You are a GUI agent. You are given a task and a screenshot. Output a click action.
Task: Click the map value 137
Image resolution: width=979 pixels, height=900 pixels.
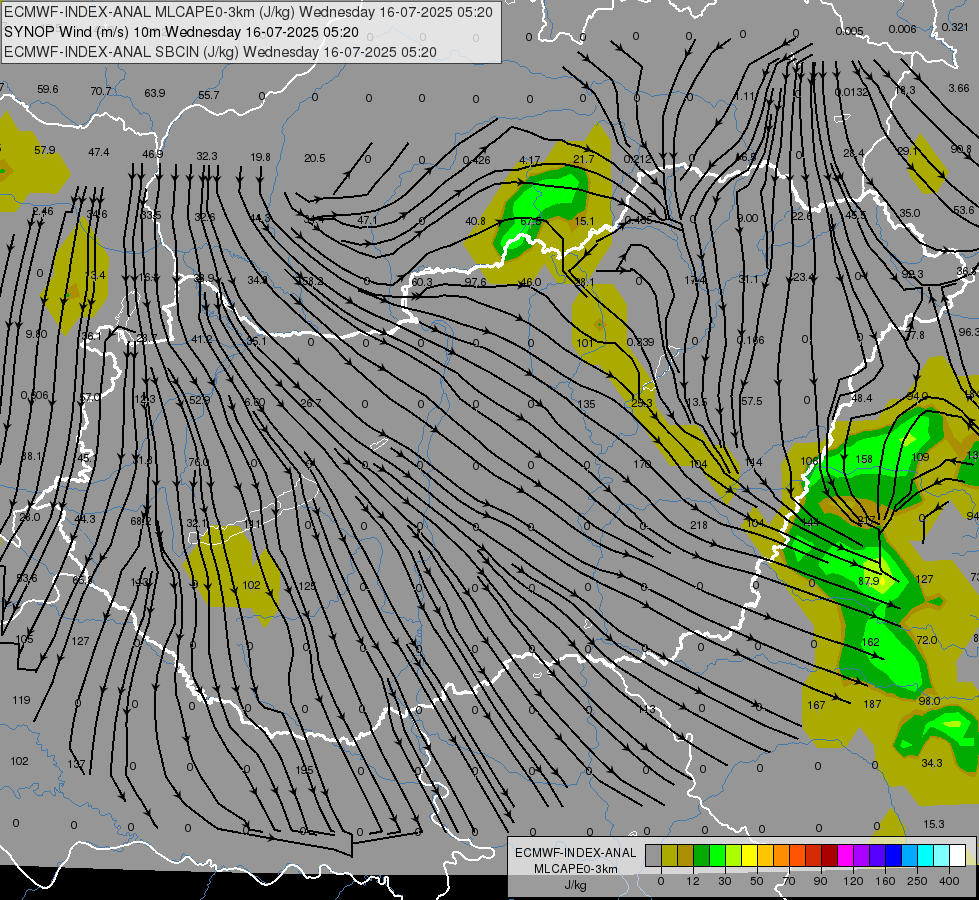click(76, 764)
